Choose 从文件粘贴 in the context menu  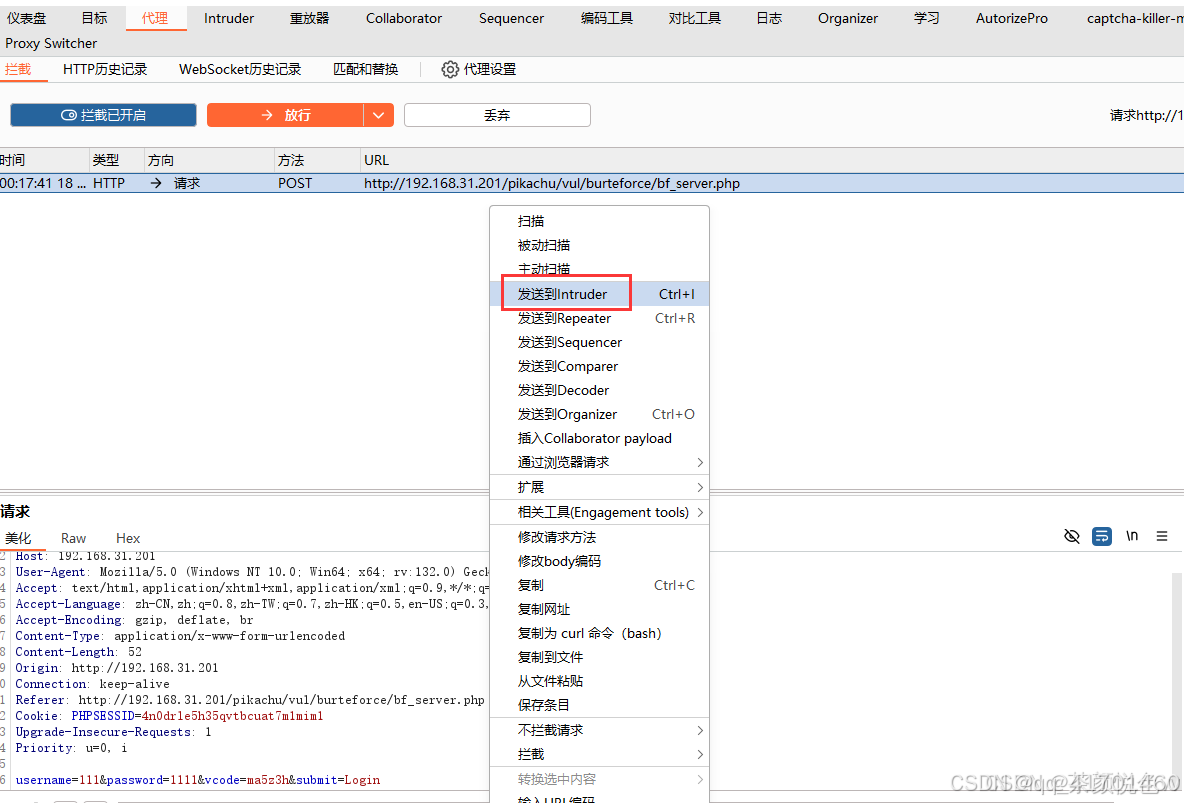pos(600,681)
